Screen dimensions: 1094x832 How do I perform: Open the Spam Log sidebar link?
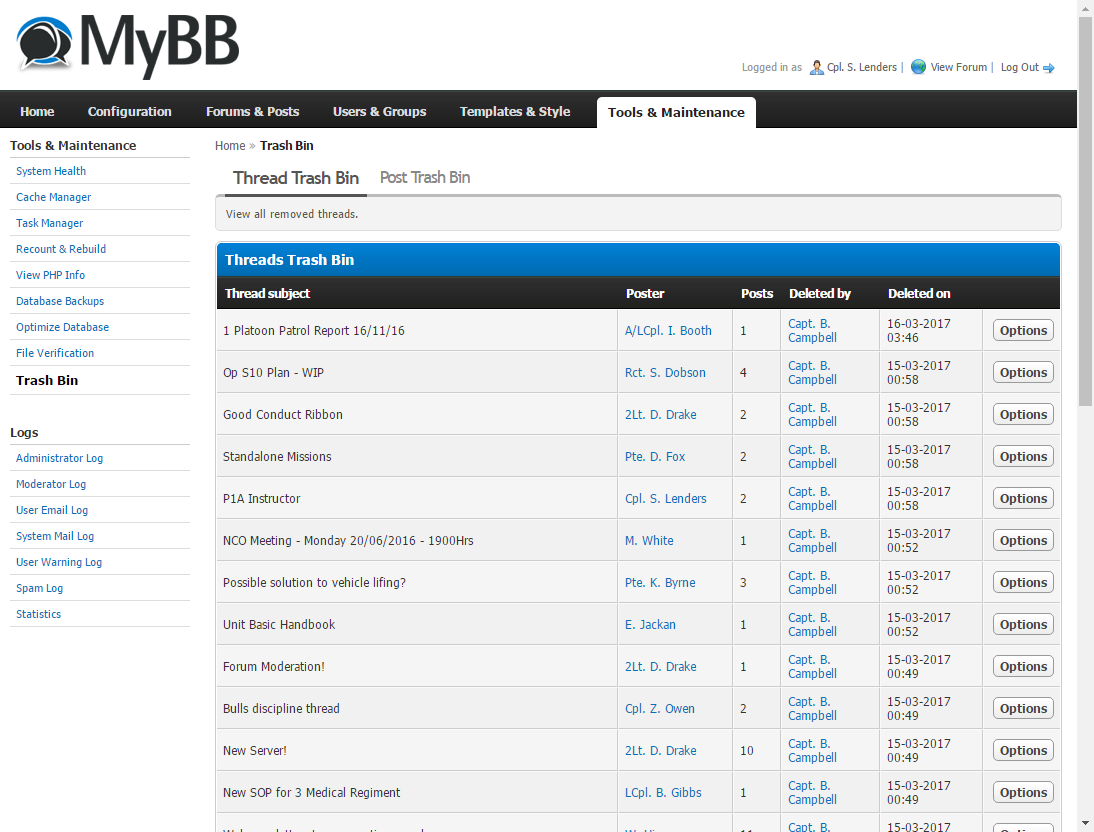(x=39, y=588)
